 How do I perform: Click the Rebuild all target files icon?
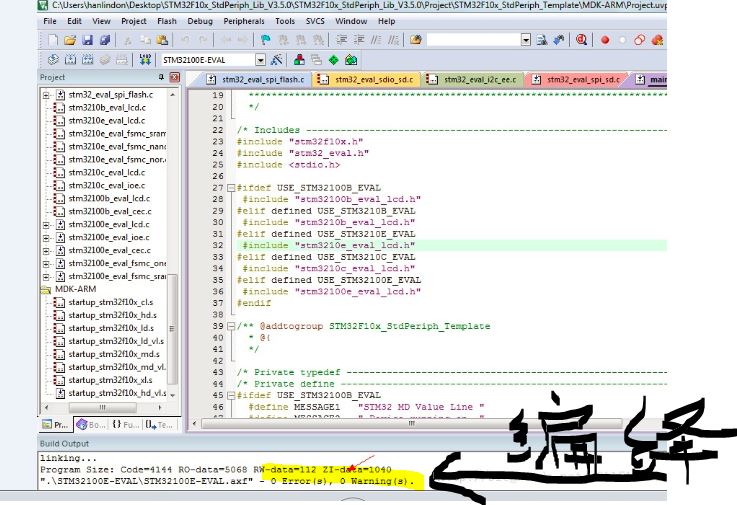tap(87, 60)
